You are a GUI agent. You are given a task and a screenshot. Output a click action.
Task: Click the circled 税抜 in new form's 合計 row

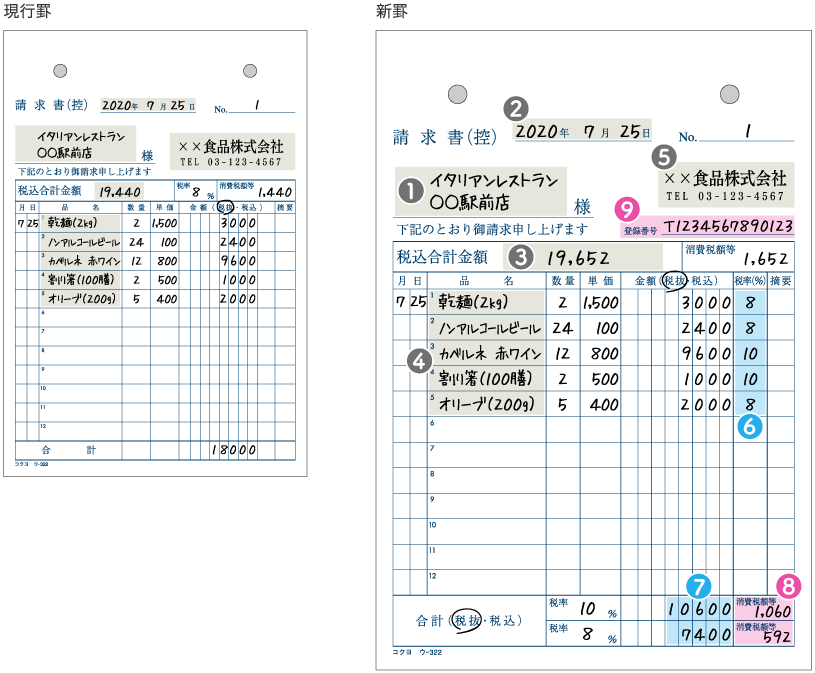pos(465,620)
